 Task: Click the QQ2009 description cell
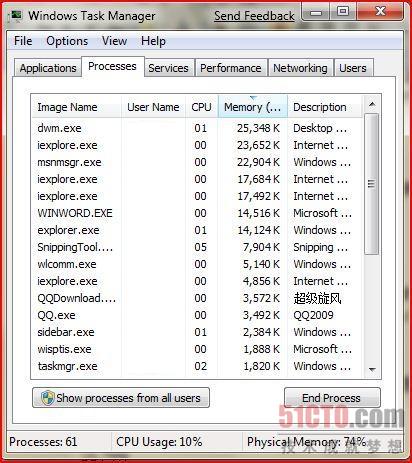313,315
